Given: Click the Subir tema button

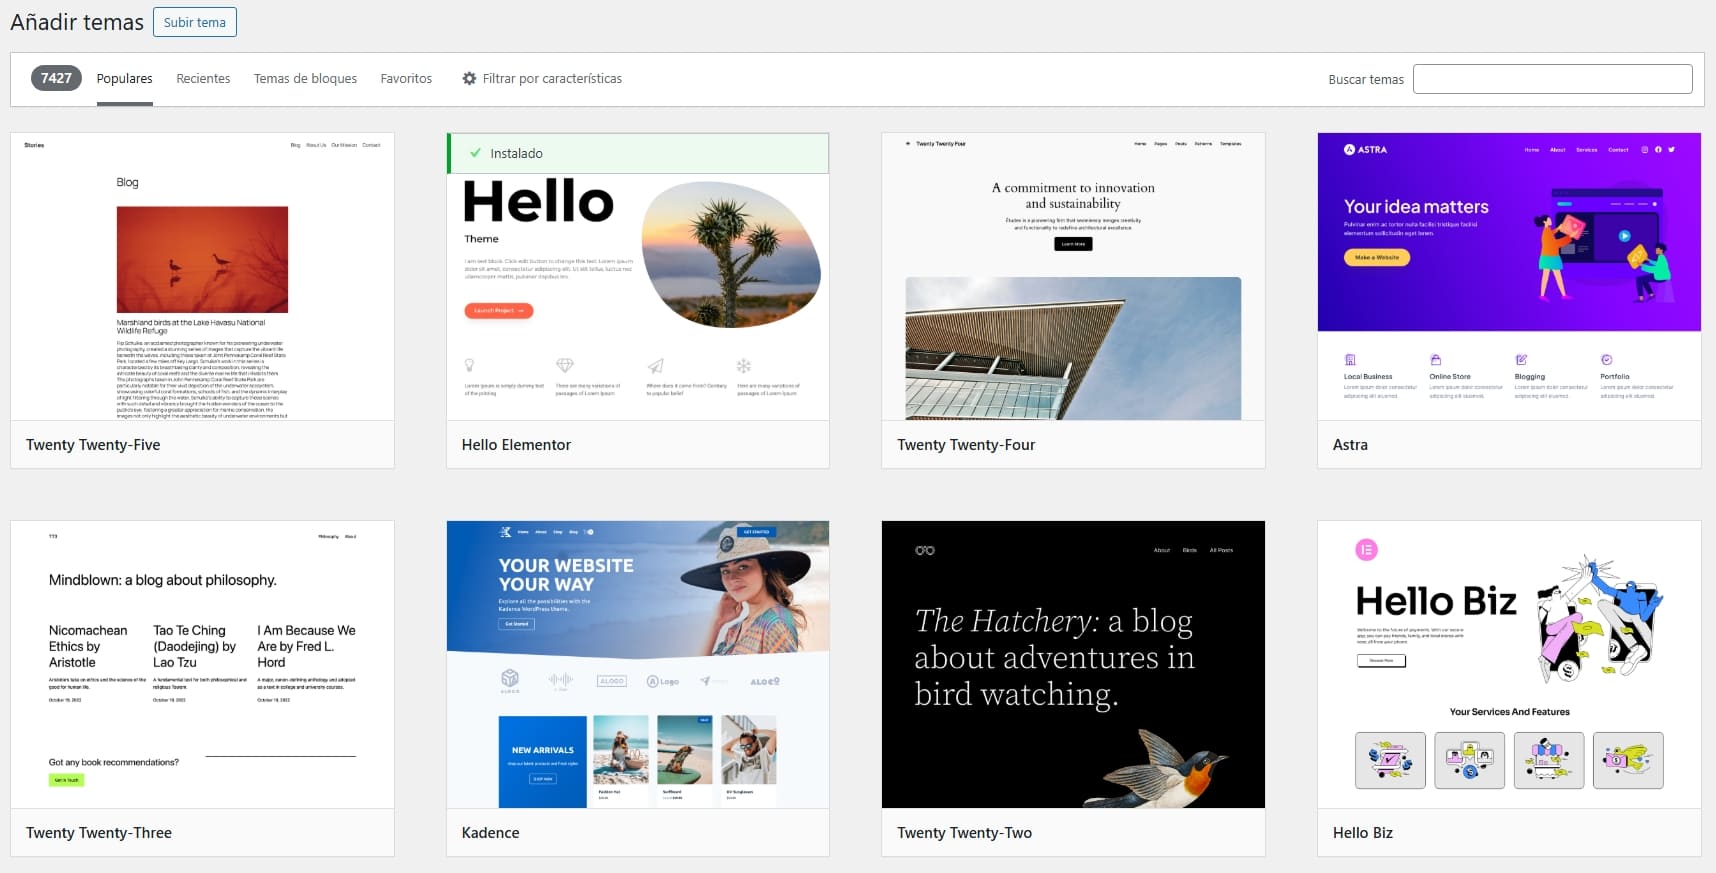Looking at the screenshot, I should point(195,22).
